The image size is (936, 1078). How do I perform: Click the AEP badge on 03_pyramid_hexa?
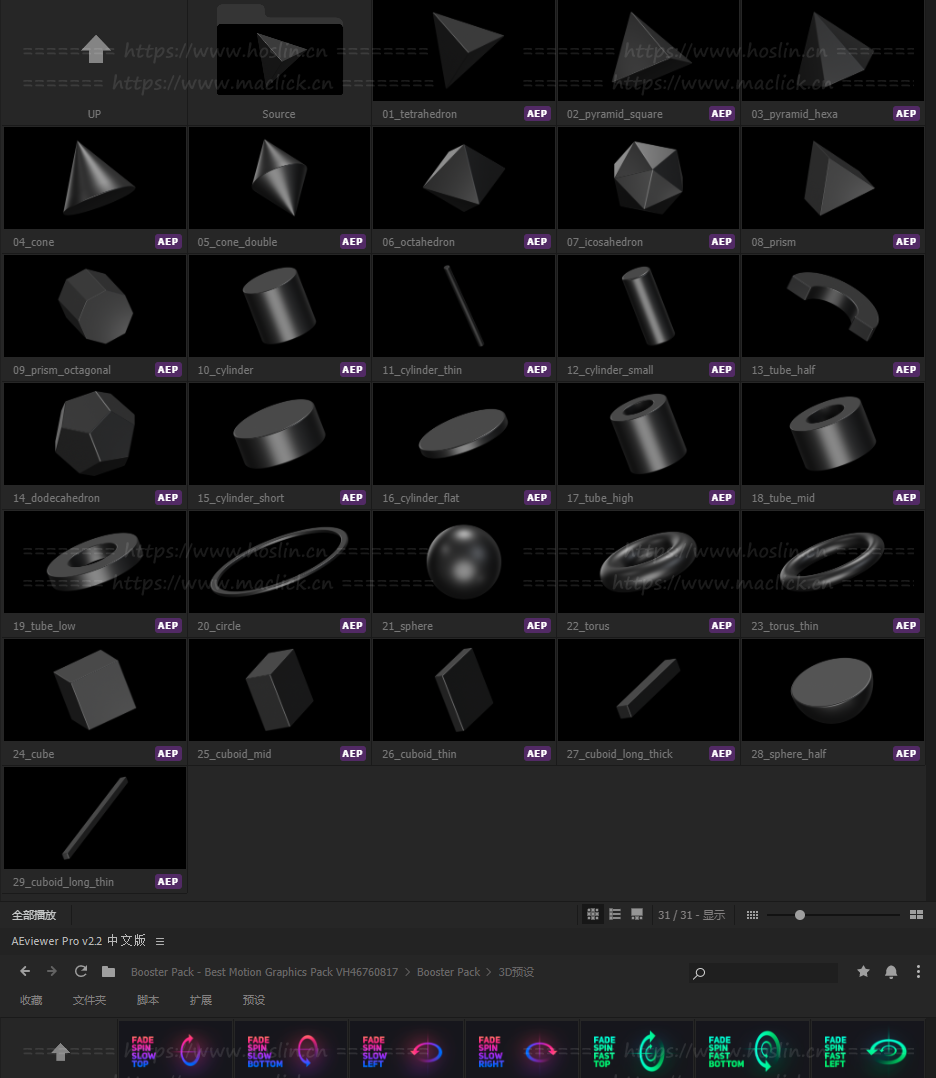[x=906, y=113]
